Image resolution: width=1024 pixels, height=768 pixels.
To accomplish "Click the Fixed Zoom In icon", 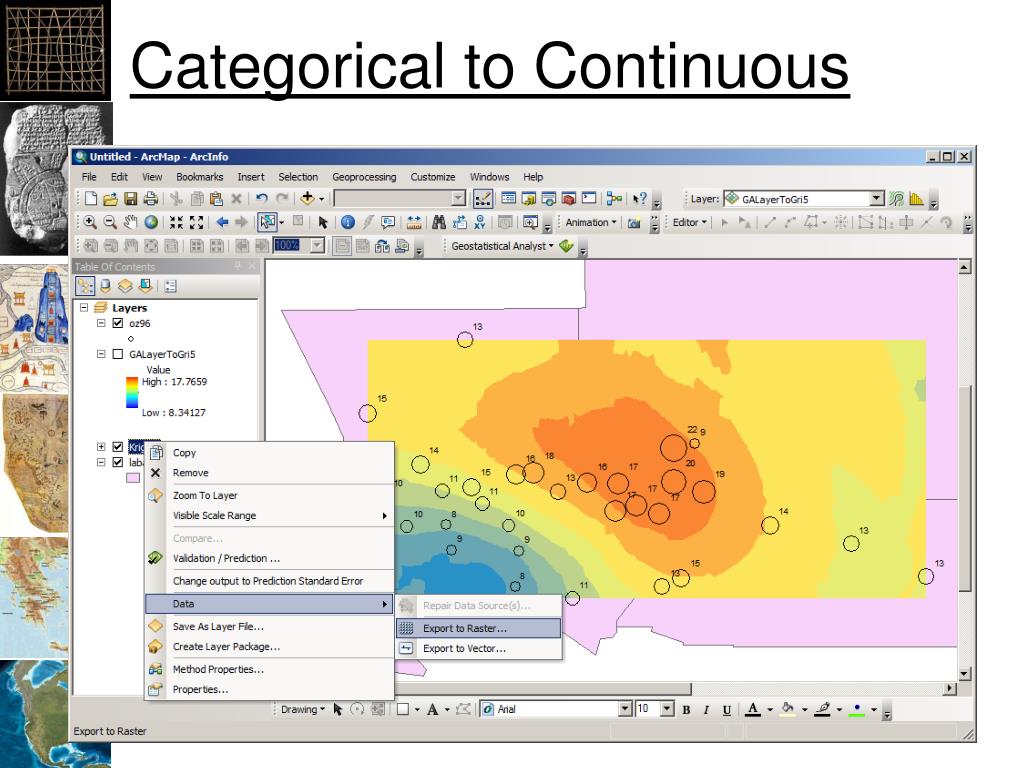I will click(176, 222).
